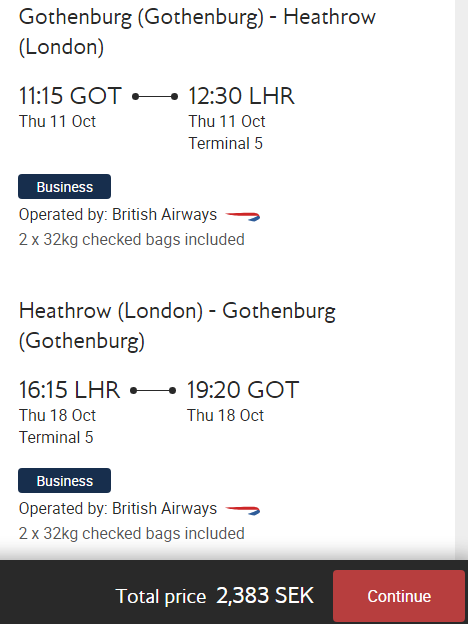Click return Operated by British Airways text
Screen dimensions: 468x624
coord(118,509)
